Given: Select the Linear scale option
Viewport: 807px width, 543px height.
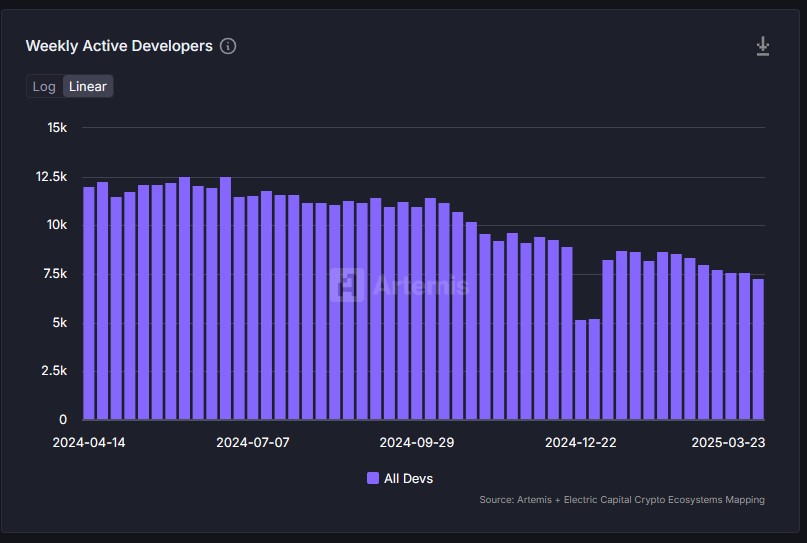Looking at the screenshot, I should [88, 86].
